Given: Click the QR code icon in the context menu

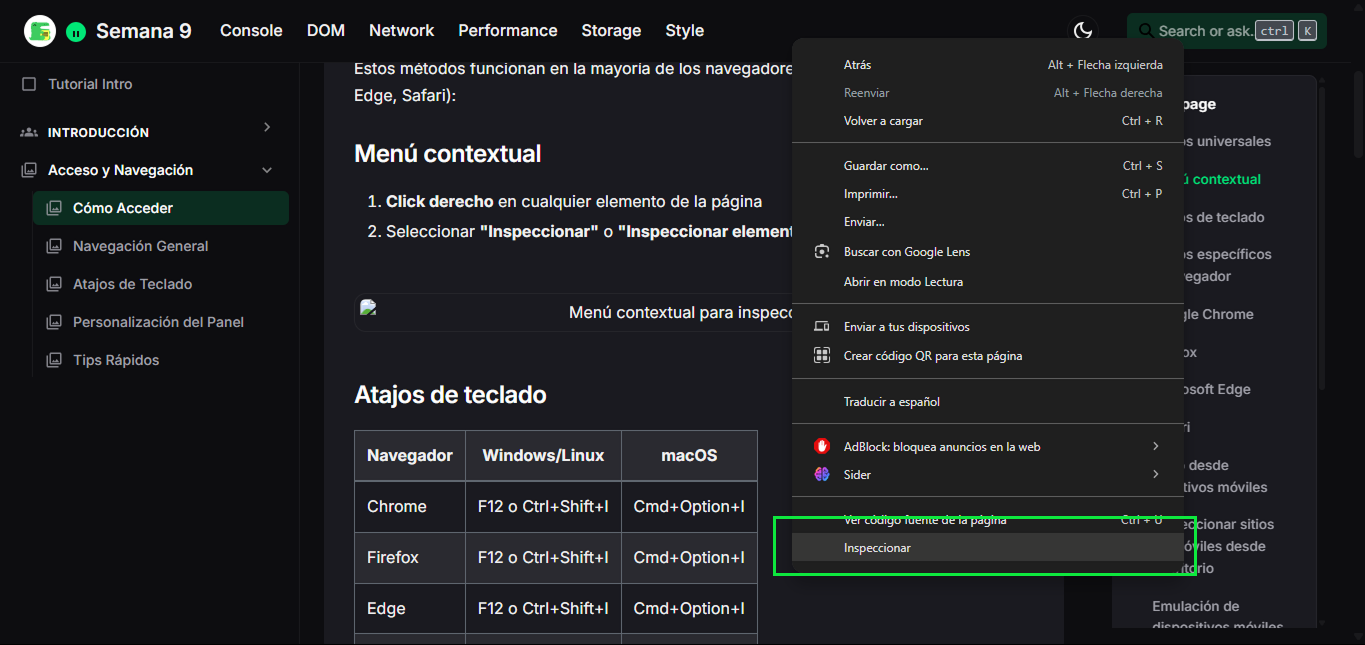Looking at the screenshot, I should point(823,355).
